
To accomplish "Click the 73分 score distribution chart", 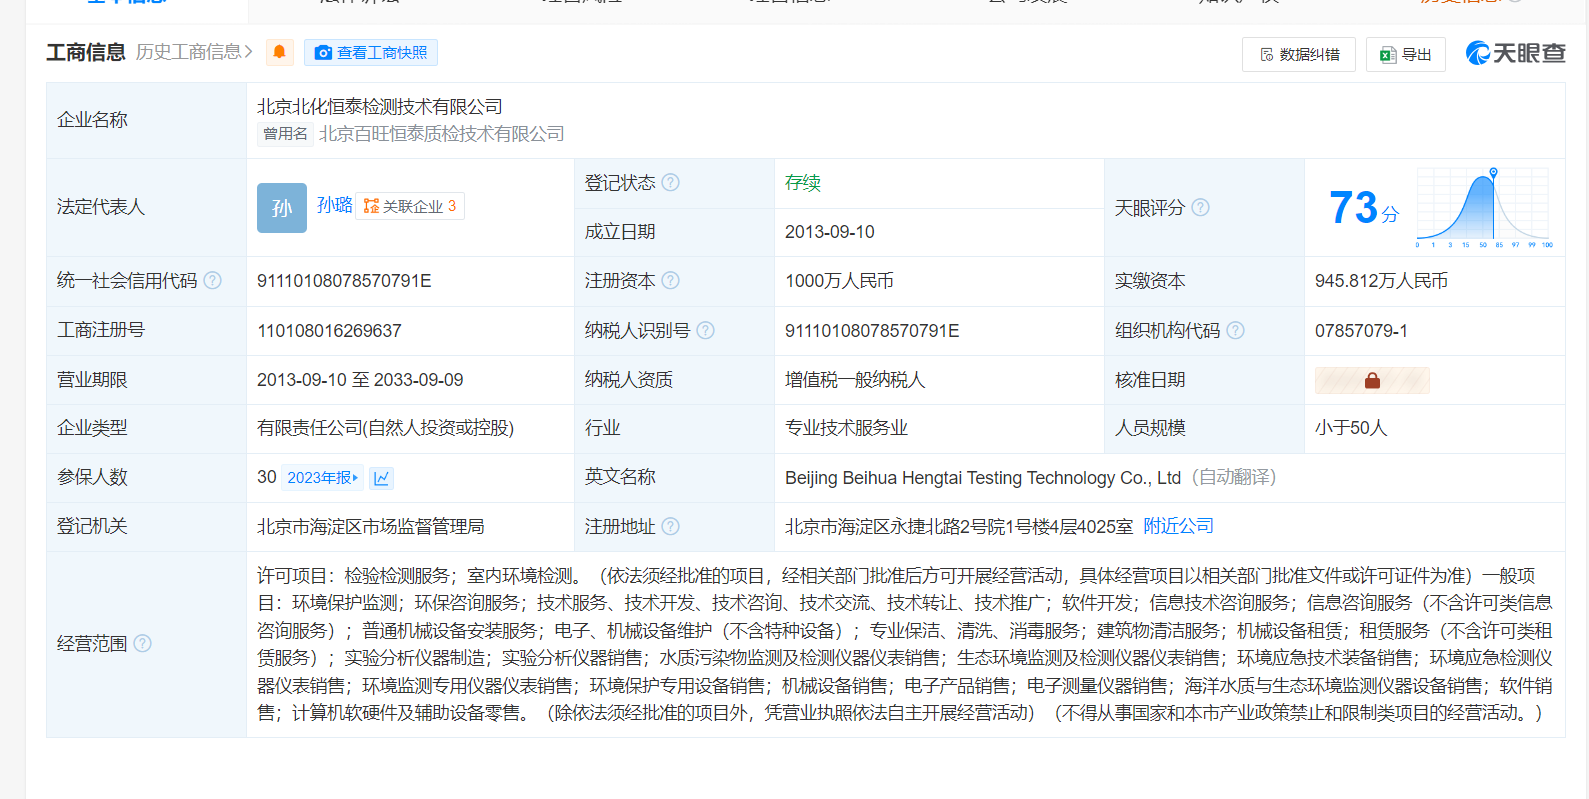I will 1484,208.
